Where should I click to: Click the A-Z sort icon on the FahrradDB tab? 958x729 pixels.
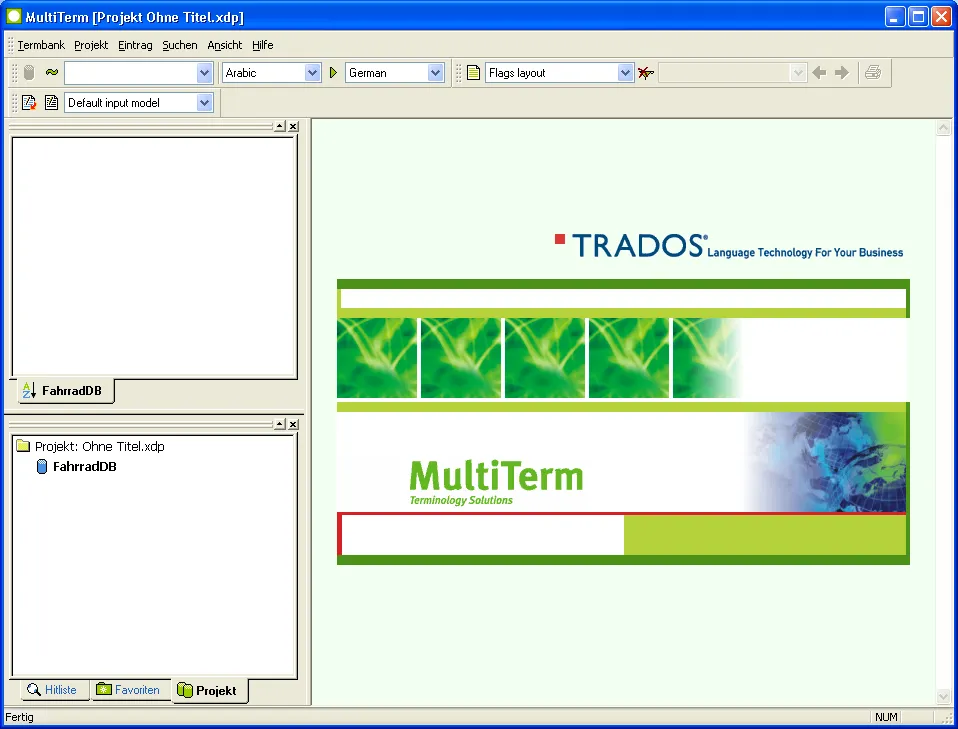coord(29,390)
